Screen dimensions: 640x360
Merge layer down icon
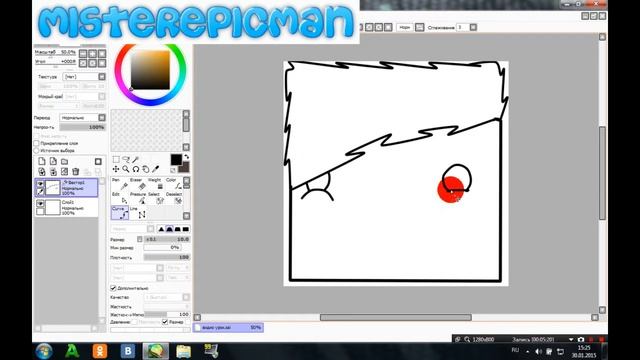pyautogui.click(x=53, y=171)
